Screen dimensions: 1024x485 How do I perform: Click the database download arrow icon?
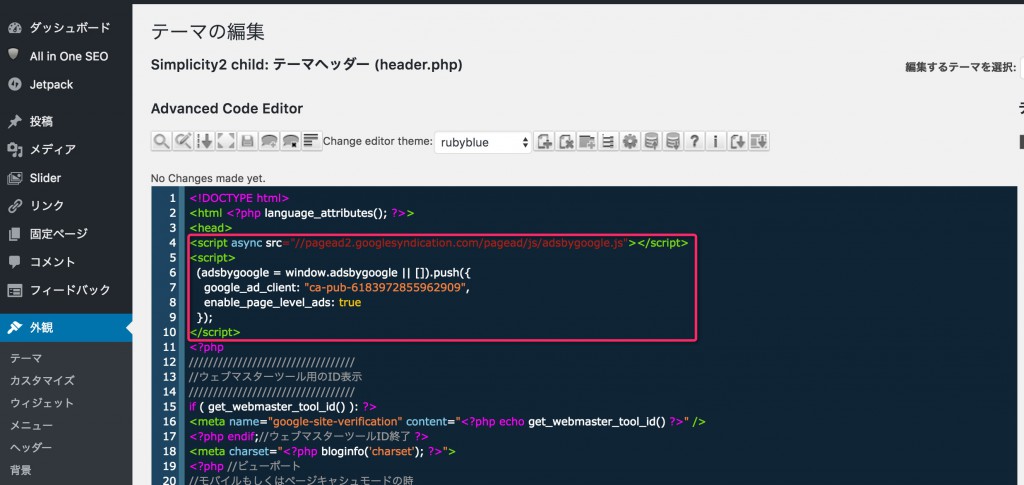click(673, 141)
